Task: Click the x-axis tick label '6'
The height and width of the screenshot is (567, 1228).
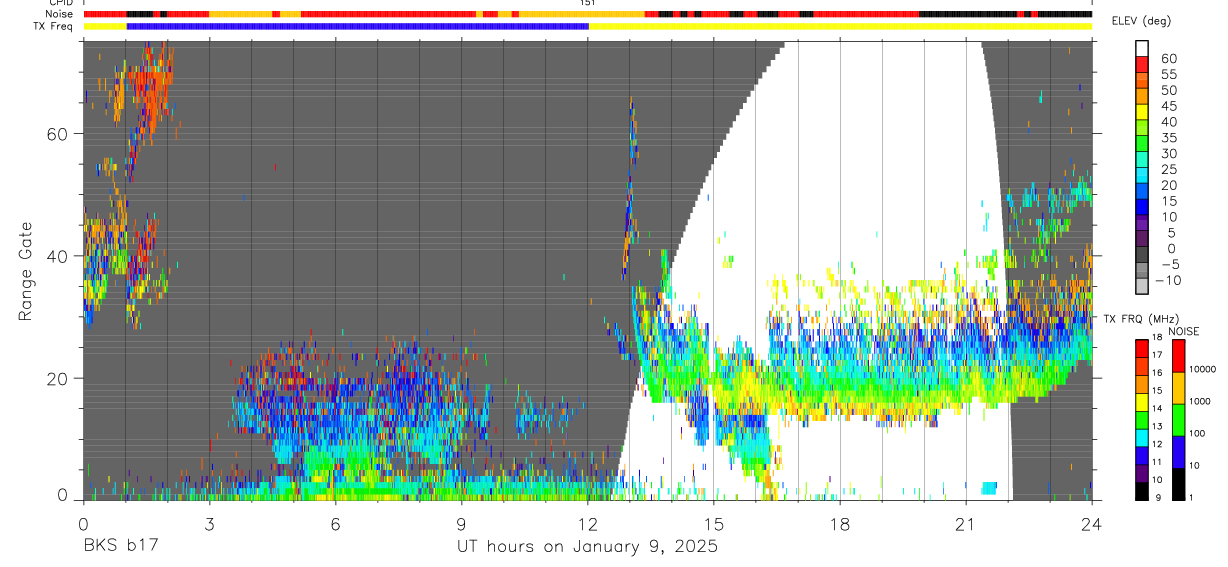Action: 335,523
